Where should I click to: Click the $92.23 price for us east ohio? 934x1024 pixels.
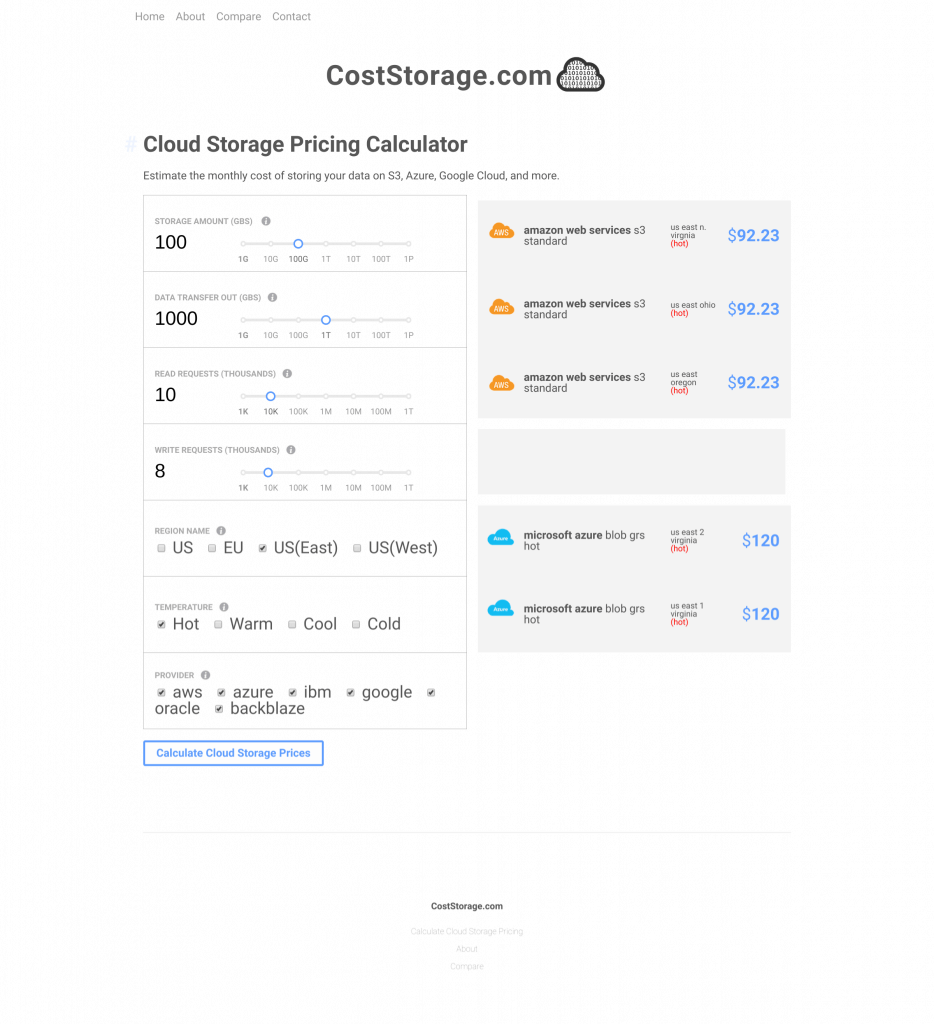tap(754, 309)
